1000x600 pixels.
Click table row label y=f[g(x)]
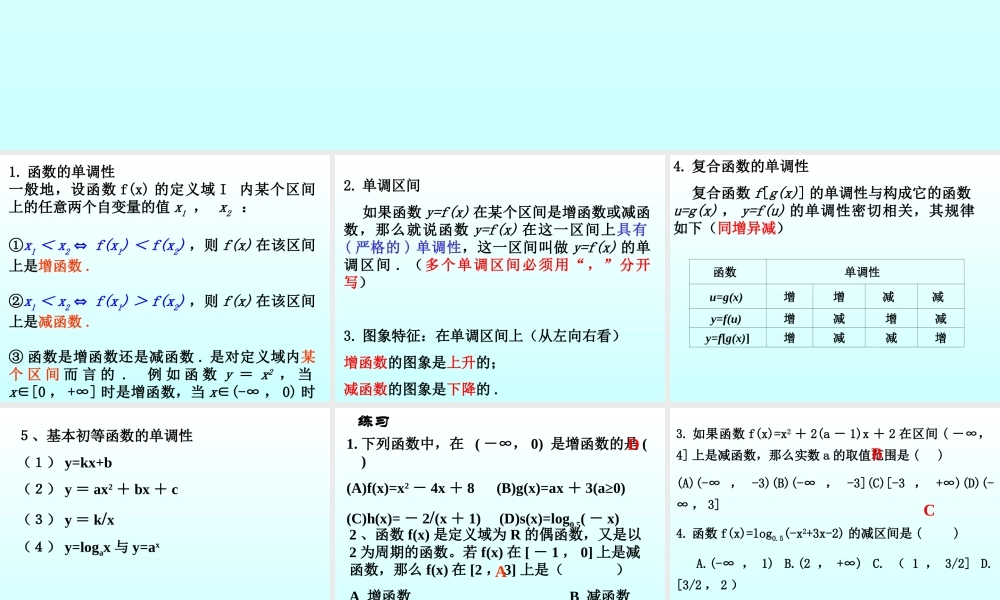pyautogui.click(x=726, y=338)
